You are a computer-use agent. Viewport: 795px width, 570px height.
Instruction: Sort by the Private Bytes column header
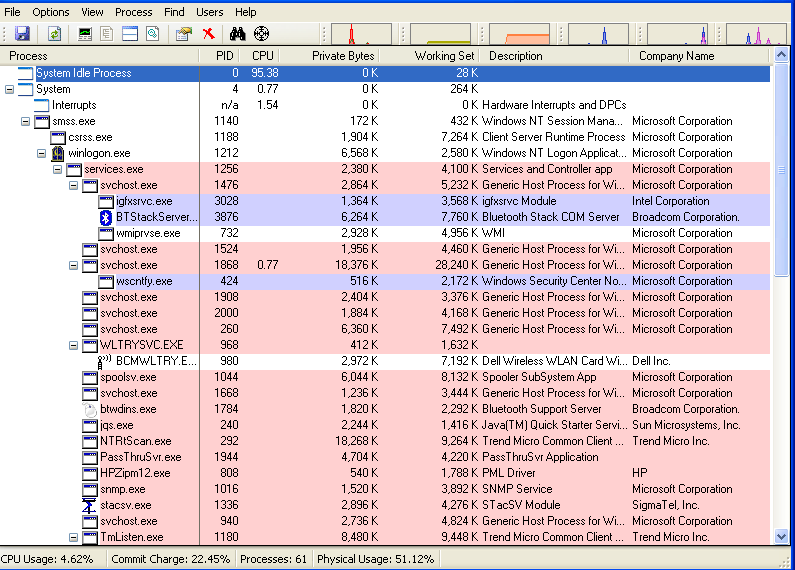330,56
